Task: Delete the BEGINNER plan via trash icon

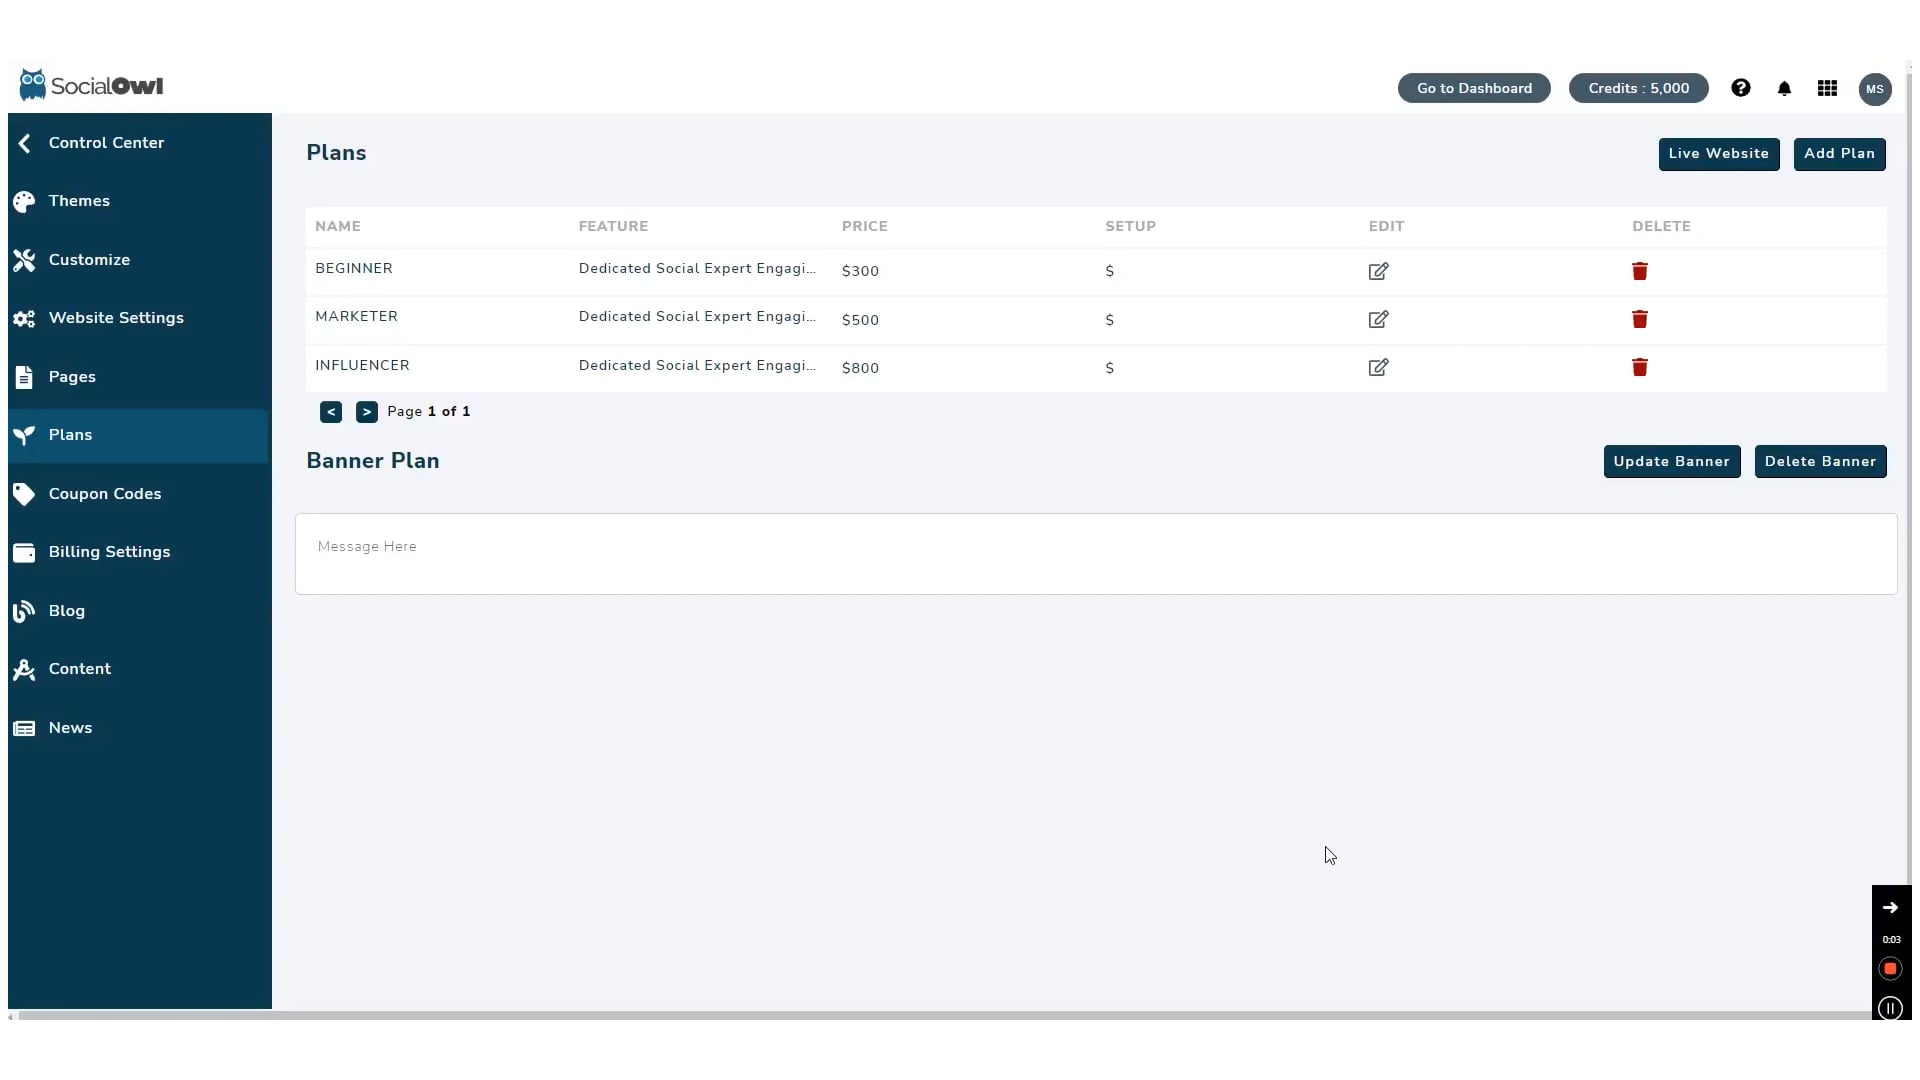Action: [1640, 271]
